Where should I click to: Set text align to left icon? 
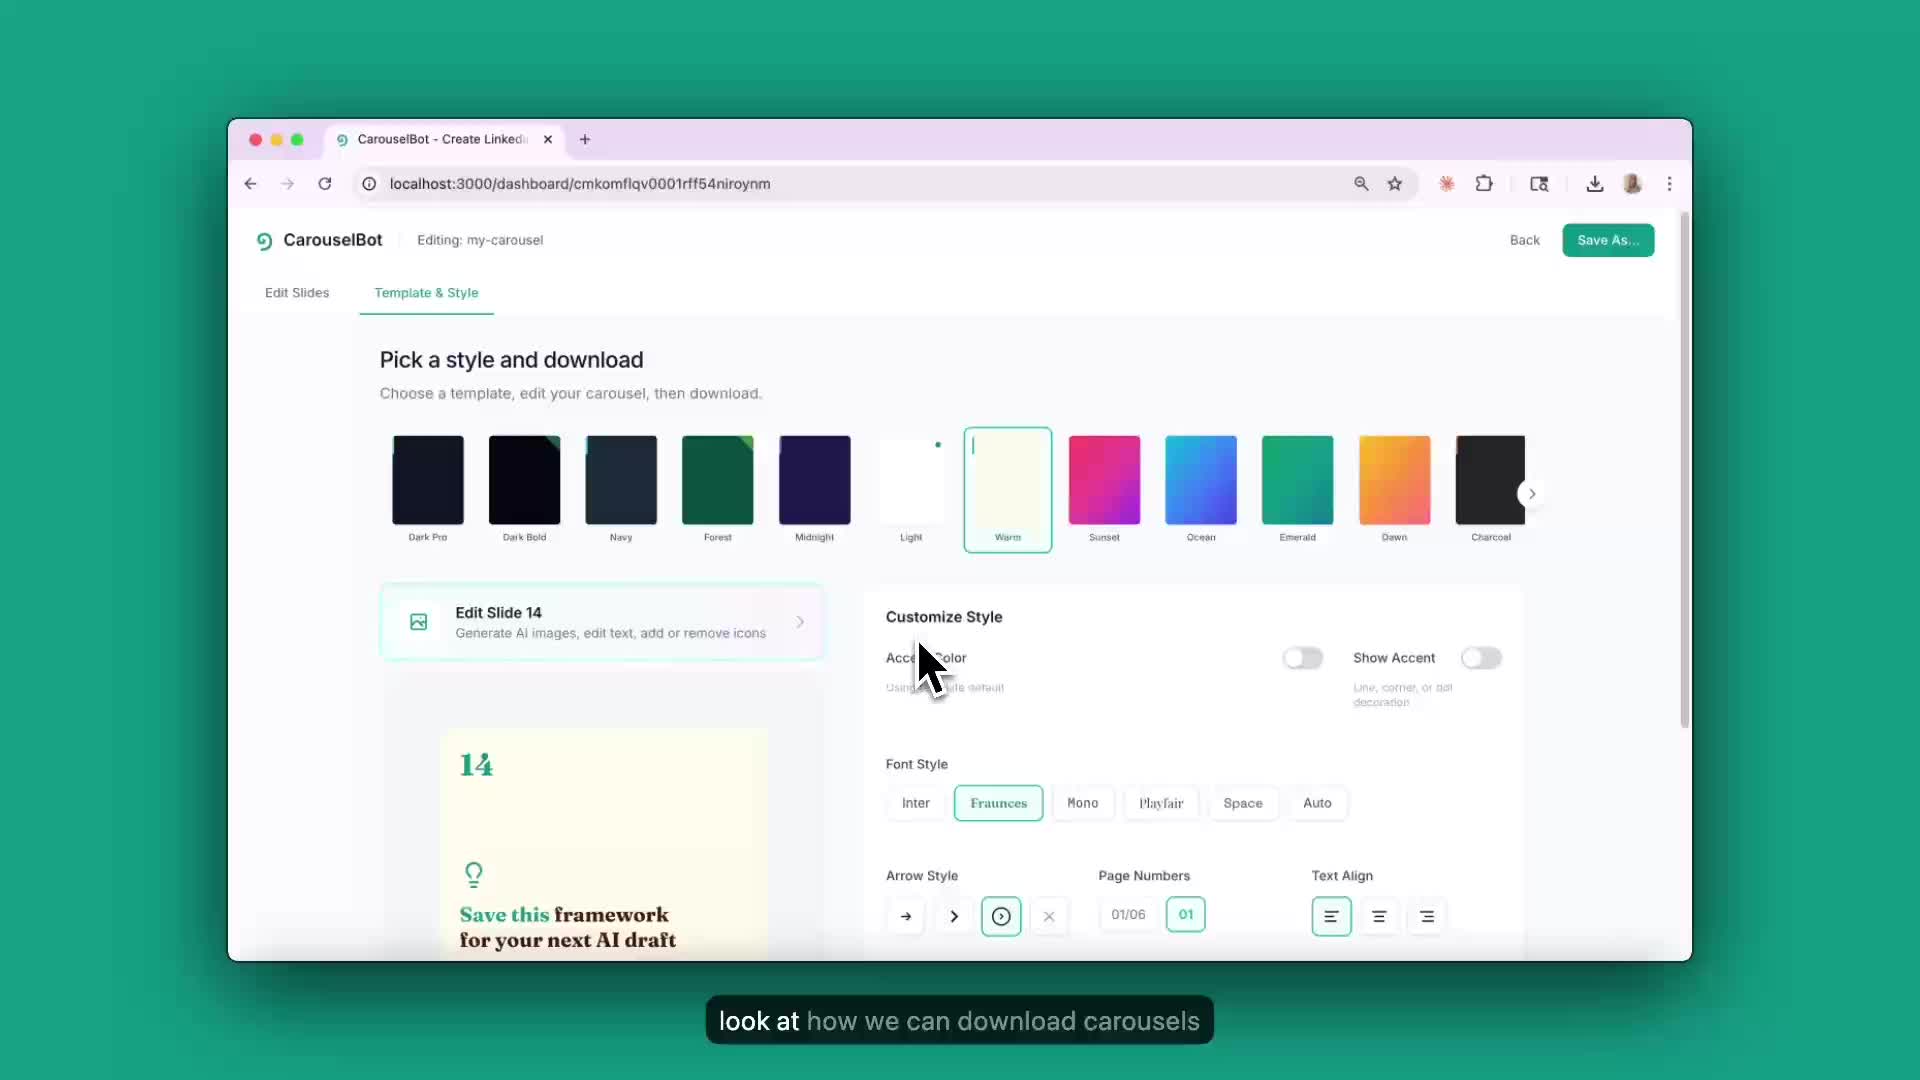[x=1331, y=916]
